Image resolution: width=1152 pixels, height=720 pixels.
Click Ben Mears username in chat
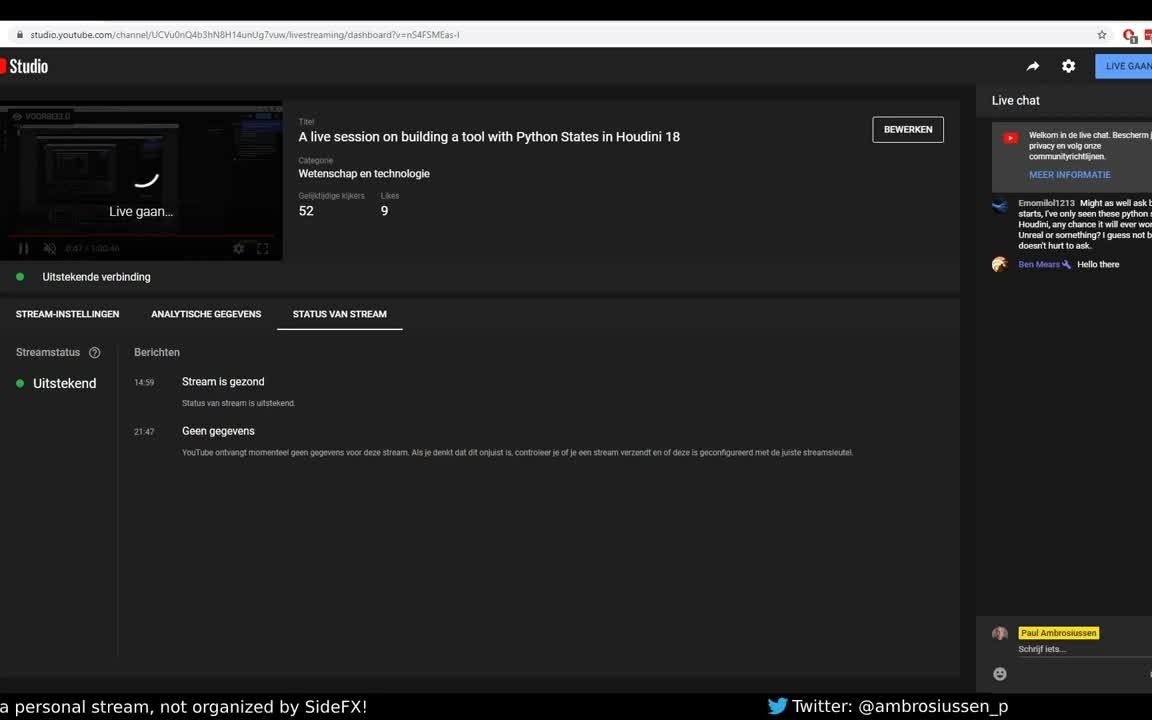coord(1039,264)
